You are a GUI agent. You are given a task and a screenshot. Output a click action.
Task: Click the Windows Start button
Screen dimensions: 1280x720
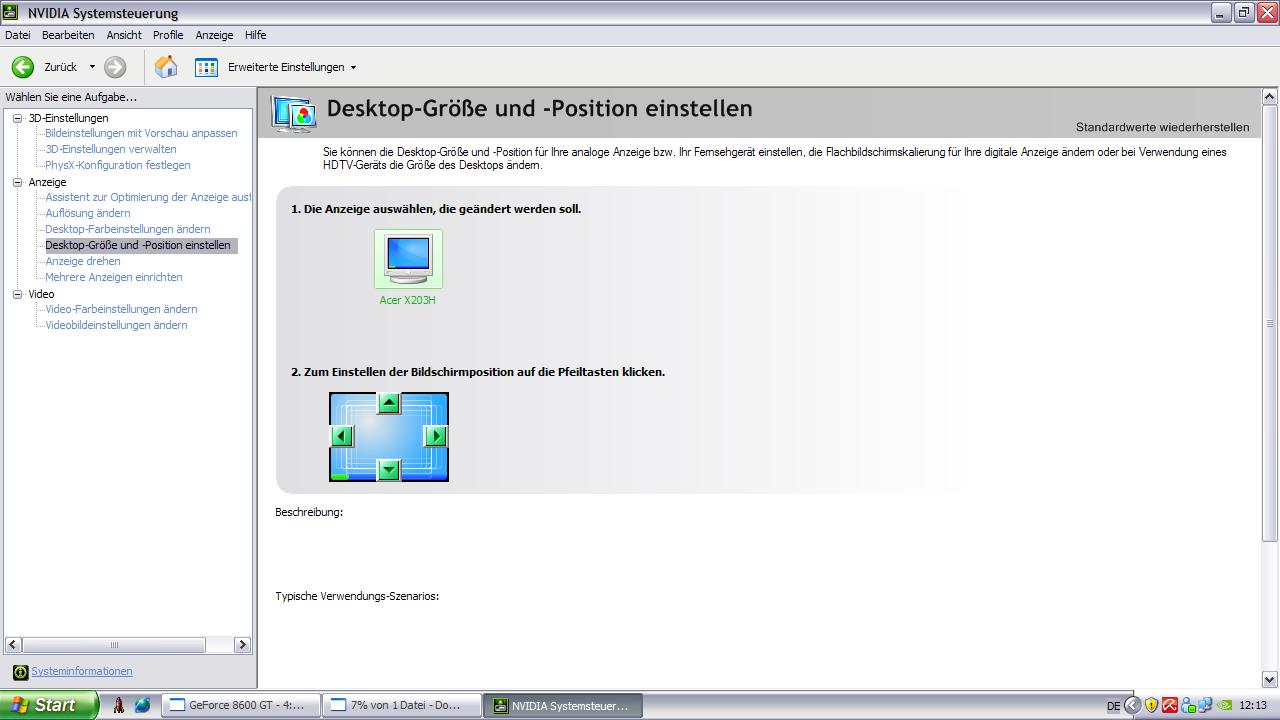(x=49, y=705)
